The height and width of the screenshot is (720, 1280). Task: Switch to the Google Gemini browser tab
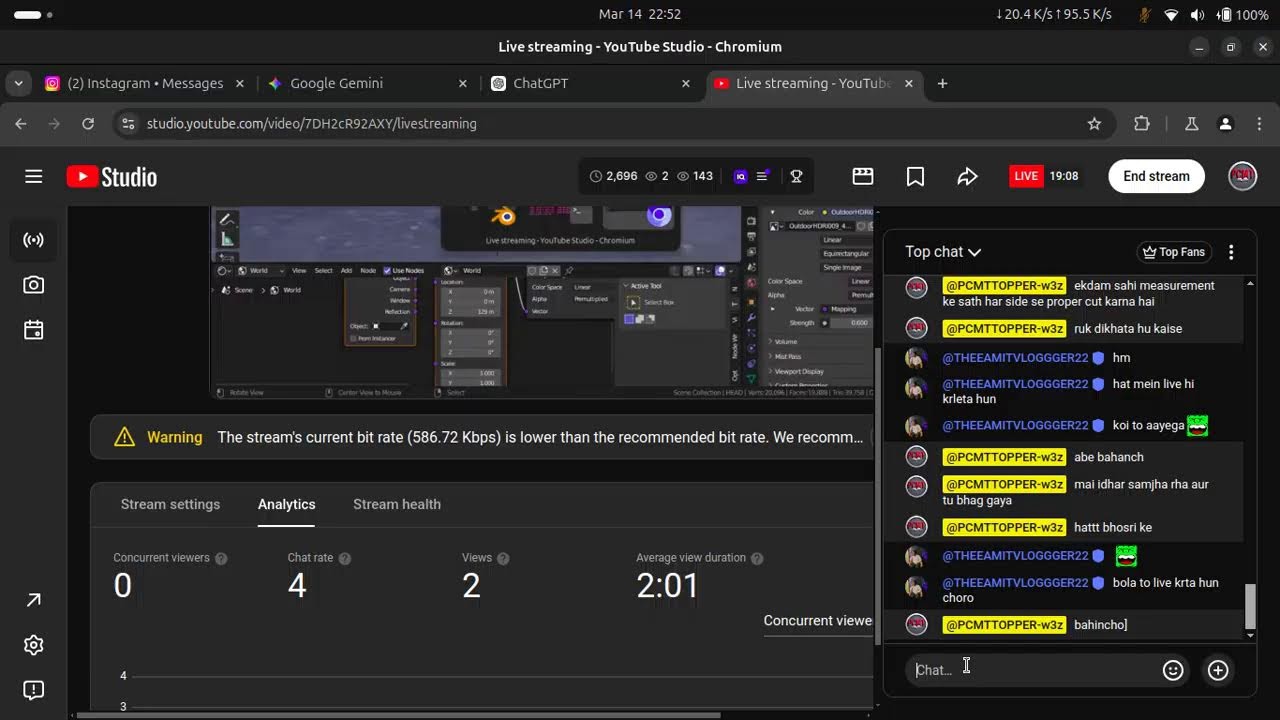click(368, 84)
